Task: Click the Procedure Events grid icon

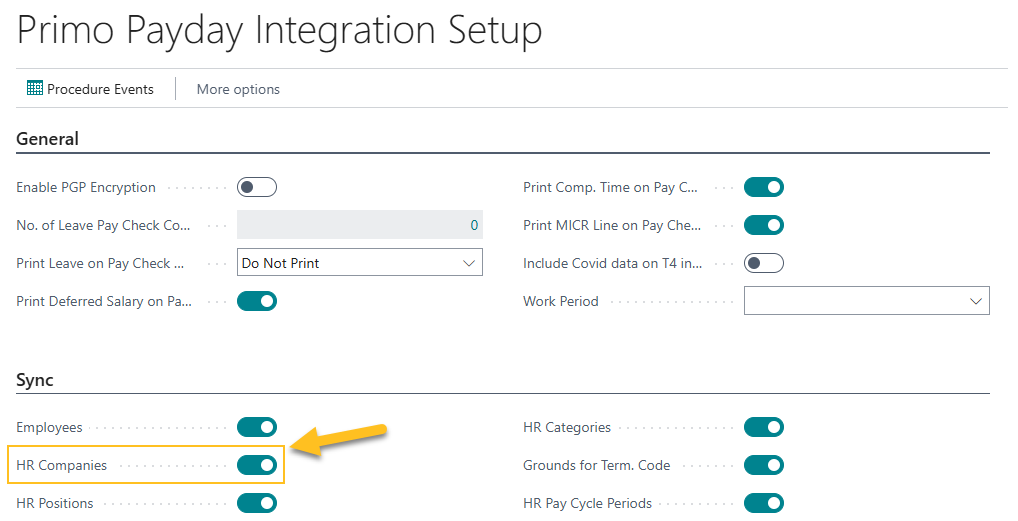Action: tap(35, 89)
